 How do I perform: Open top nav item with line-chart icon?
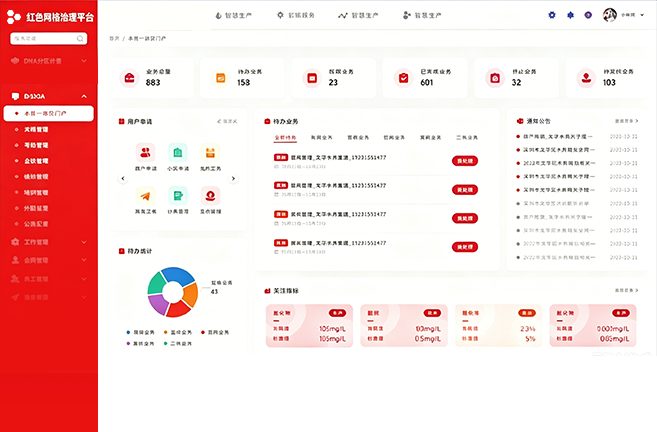point(358,16)
